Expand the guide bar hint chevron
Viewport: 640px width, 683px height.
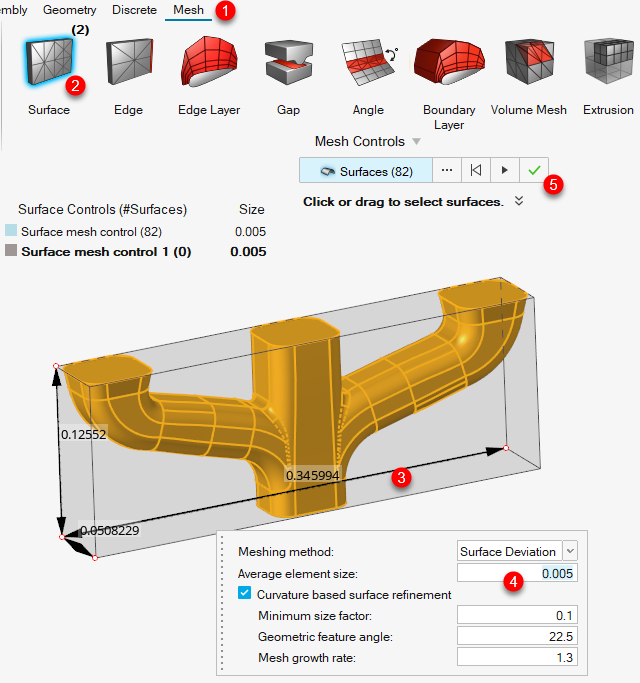tap(518, 201)
